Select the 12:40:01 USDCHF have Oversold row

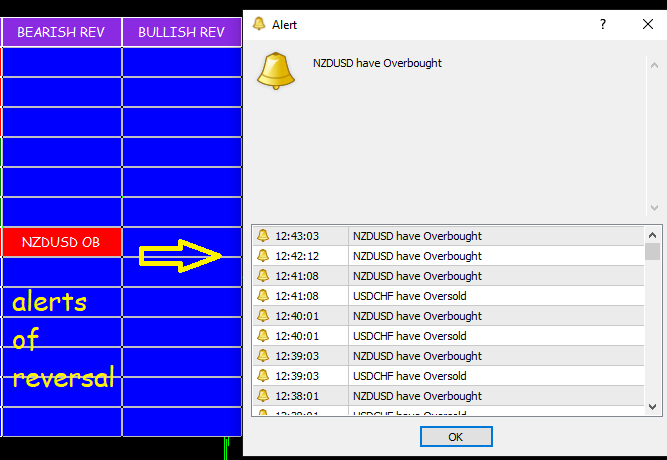click(x=448, y=336)
